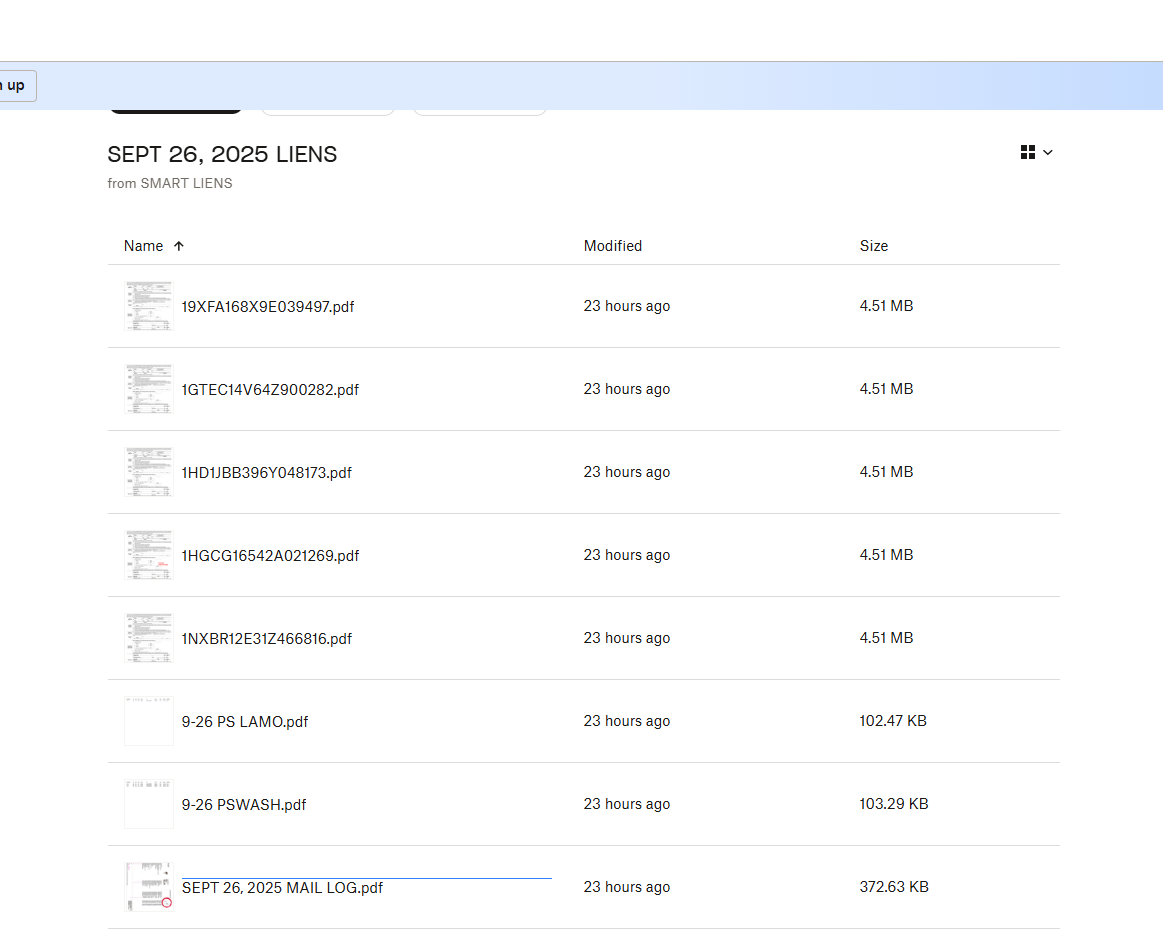
Task: Open thumbnail of 19XFA168X9E039497.pdf
Action: click(149, 306)
